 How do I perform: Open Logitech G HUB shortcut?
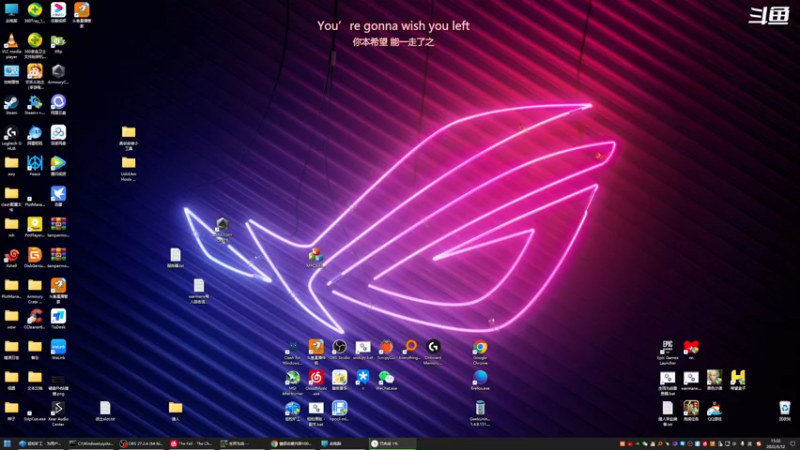pyautogui.click(x=11, y=138)
